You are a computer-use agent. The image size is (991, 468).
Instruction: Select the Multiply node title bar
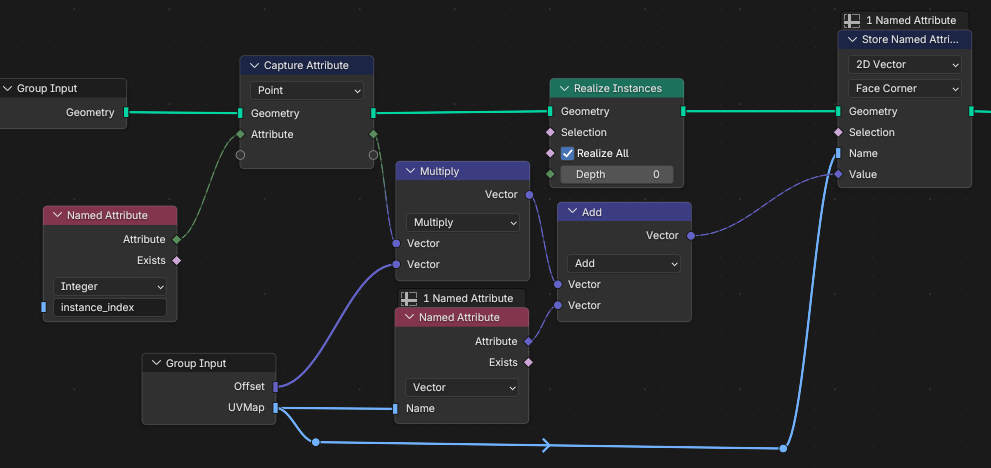[x=462, y=171]
